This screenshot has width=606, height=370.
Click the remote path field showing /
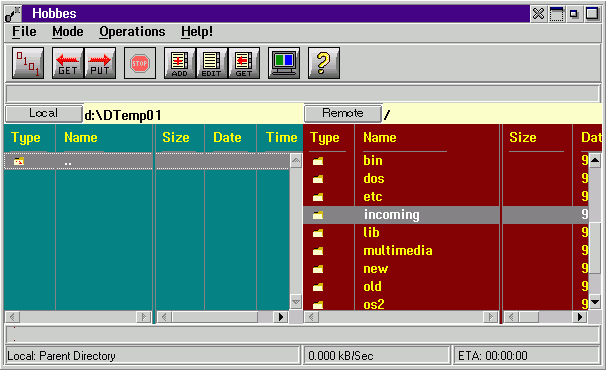(x=492, y=114)
